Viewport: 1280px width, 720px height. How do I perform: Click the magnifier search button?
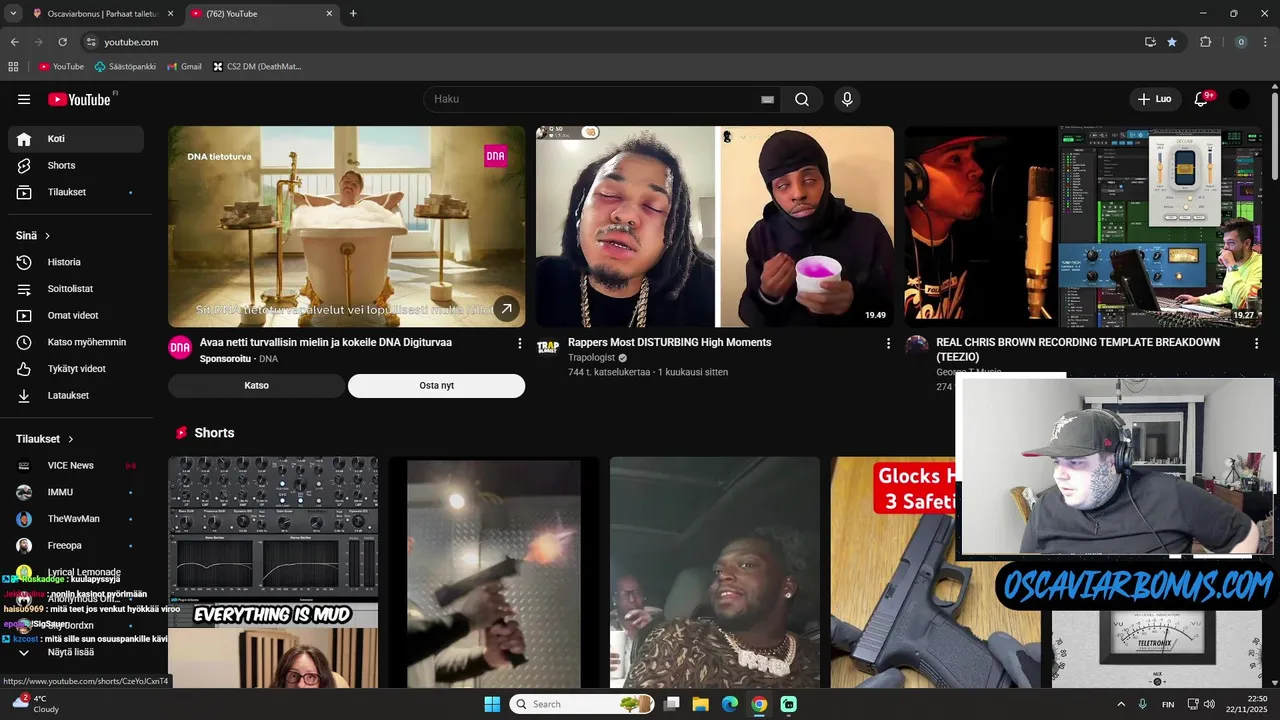point(802,99)
